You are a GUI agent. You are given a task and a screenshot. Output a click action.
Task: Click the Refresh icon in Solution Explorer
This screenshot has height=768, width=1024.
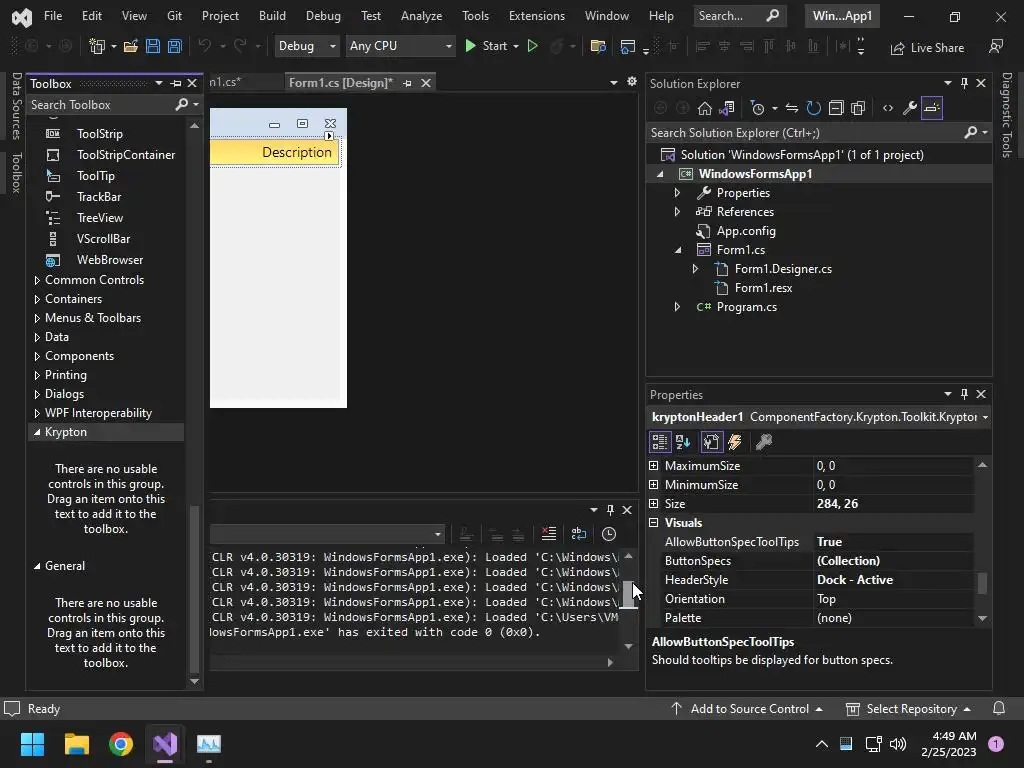tap(813, 108)
